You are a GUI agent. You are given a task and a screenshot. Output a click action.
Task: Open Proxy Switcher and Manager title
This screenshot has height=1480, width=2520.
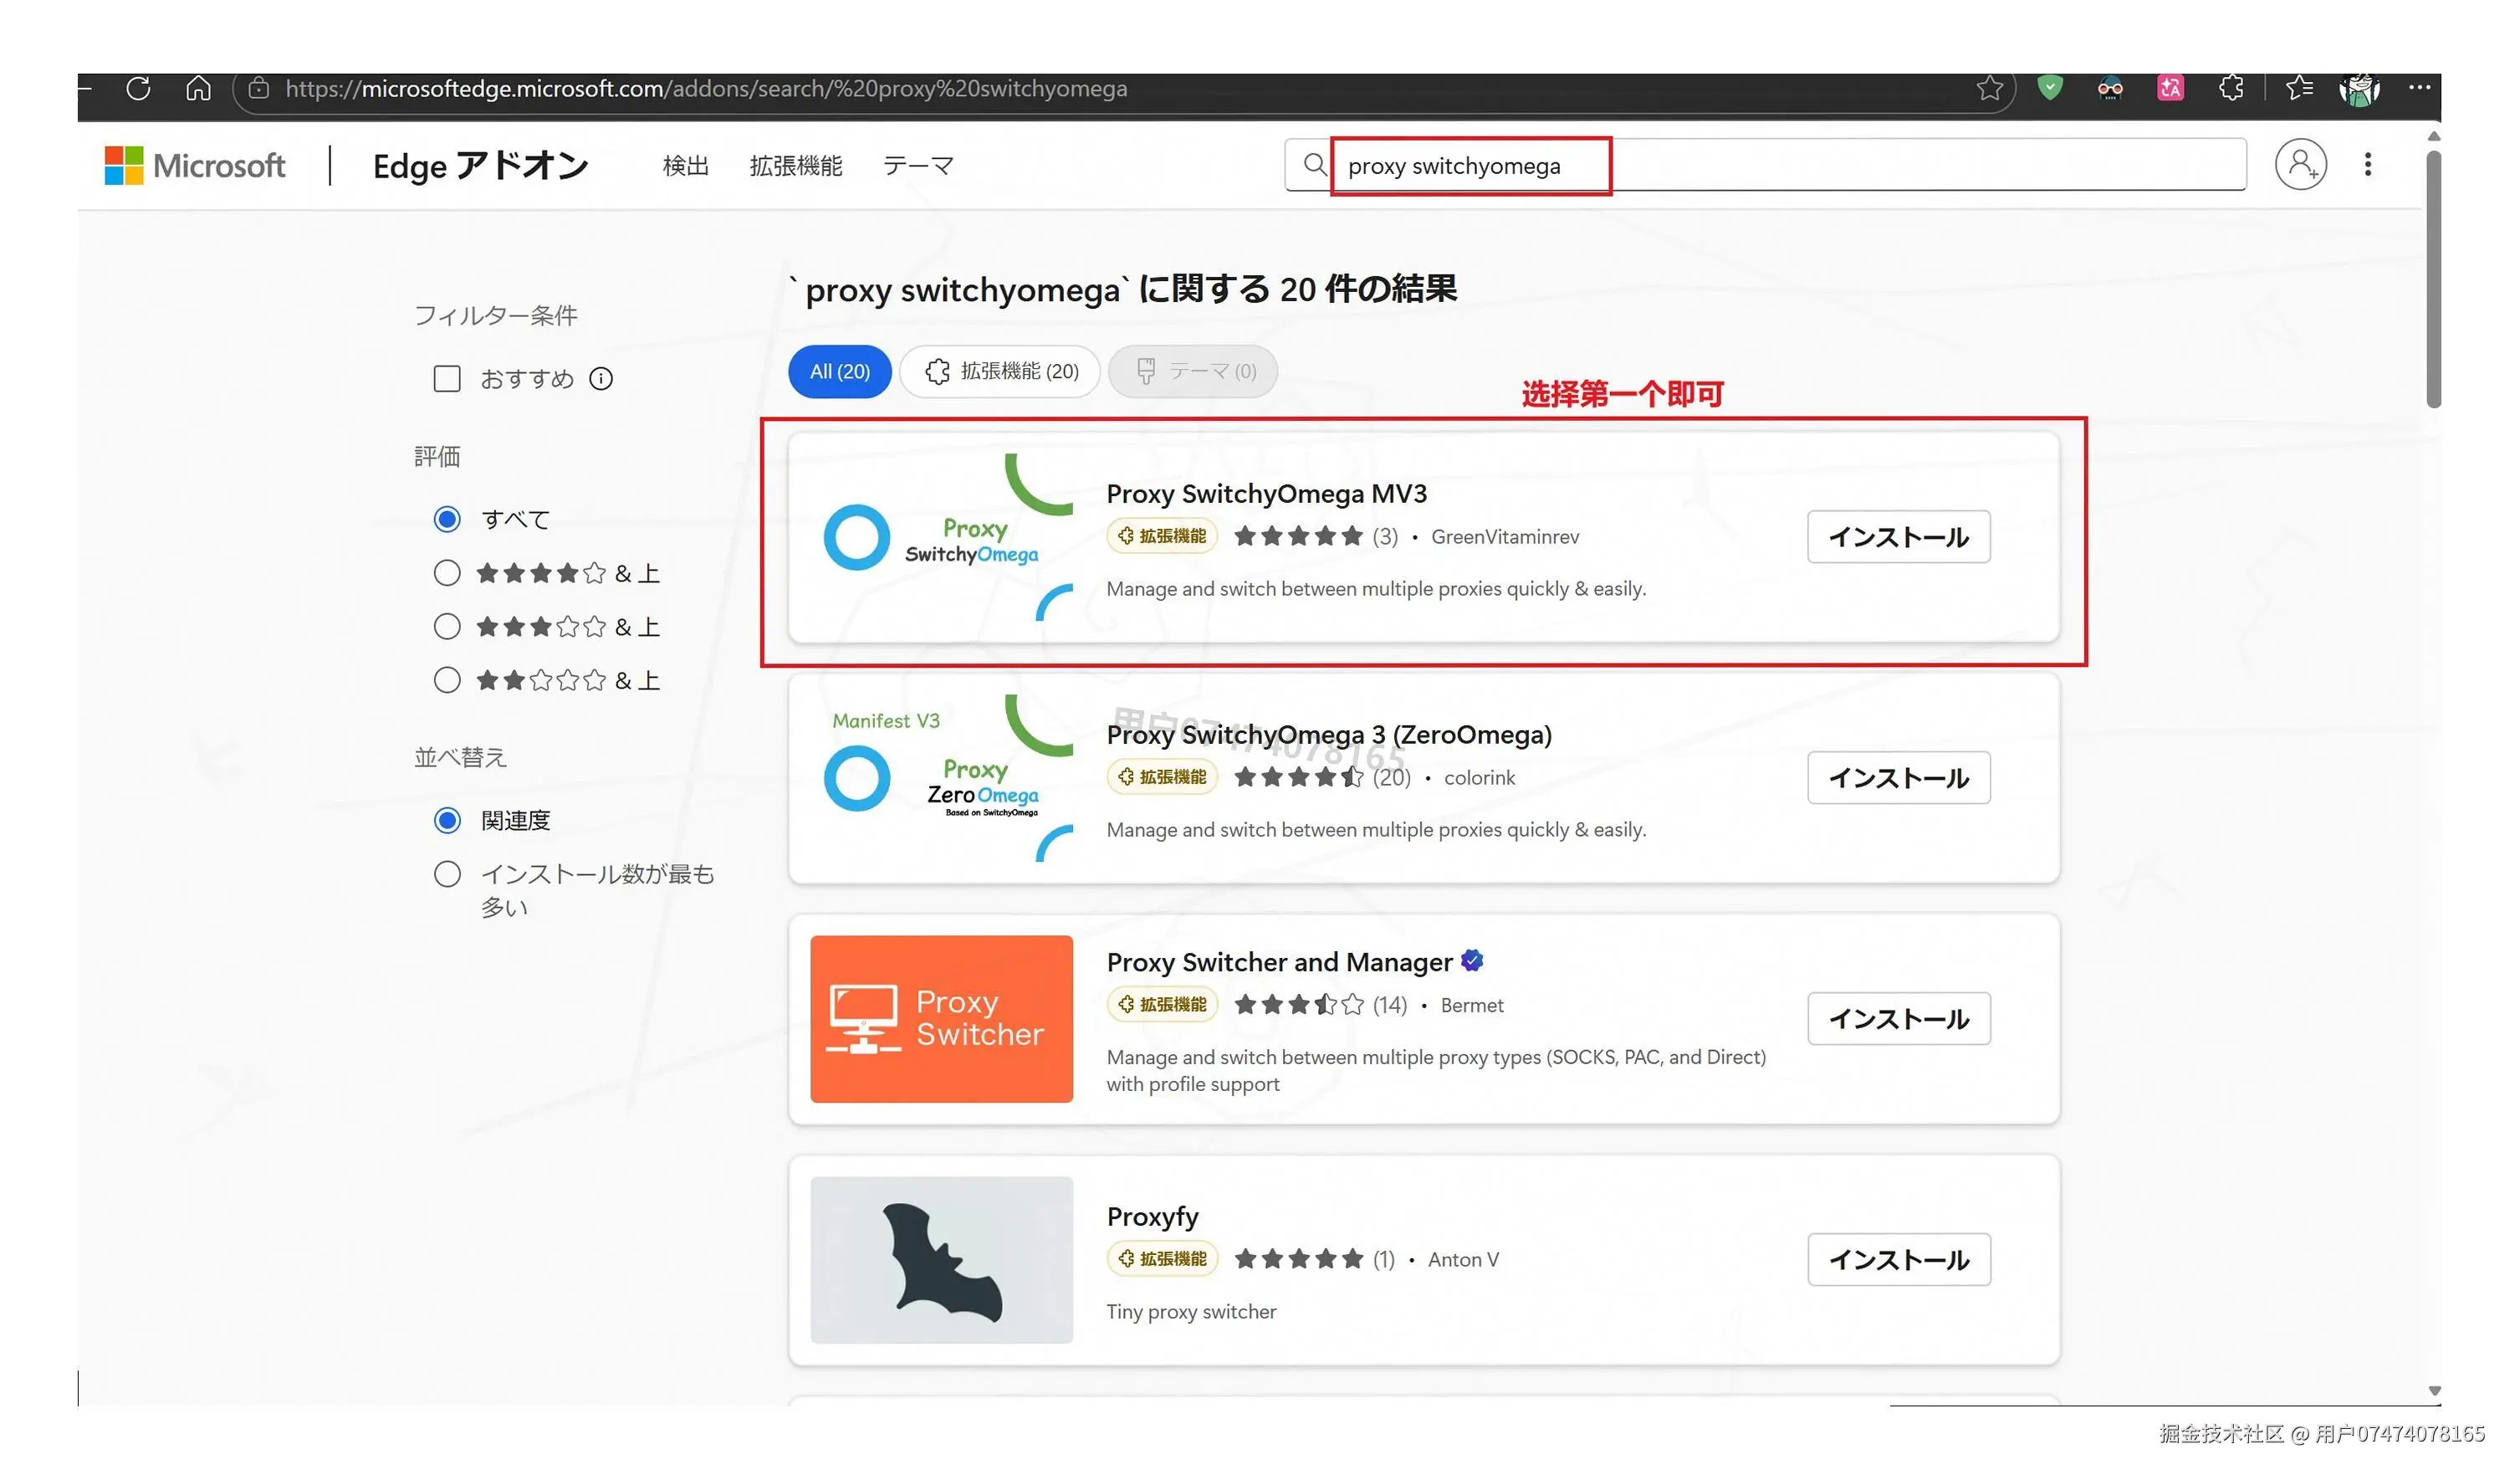(x=1279, y=962)
